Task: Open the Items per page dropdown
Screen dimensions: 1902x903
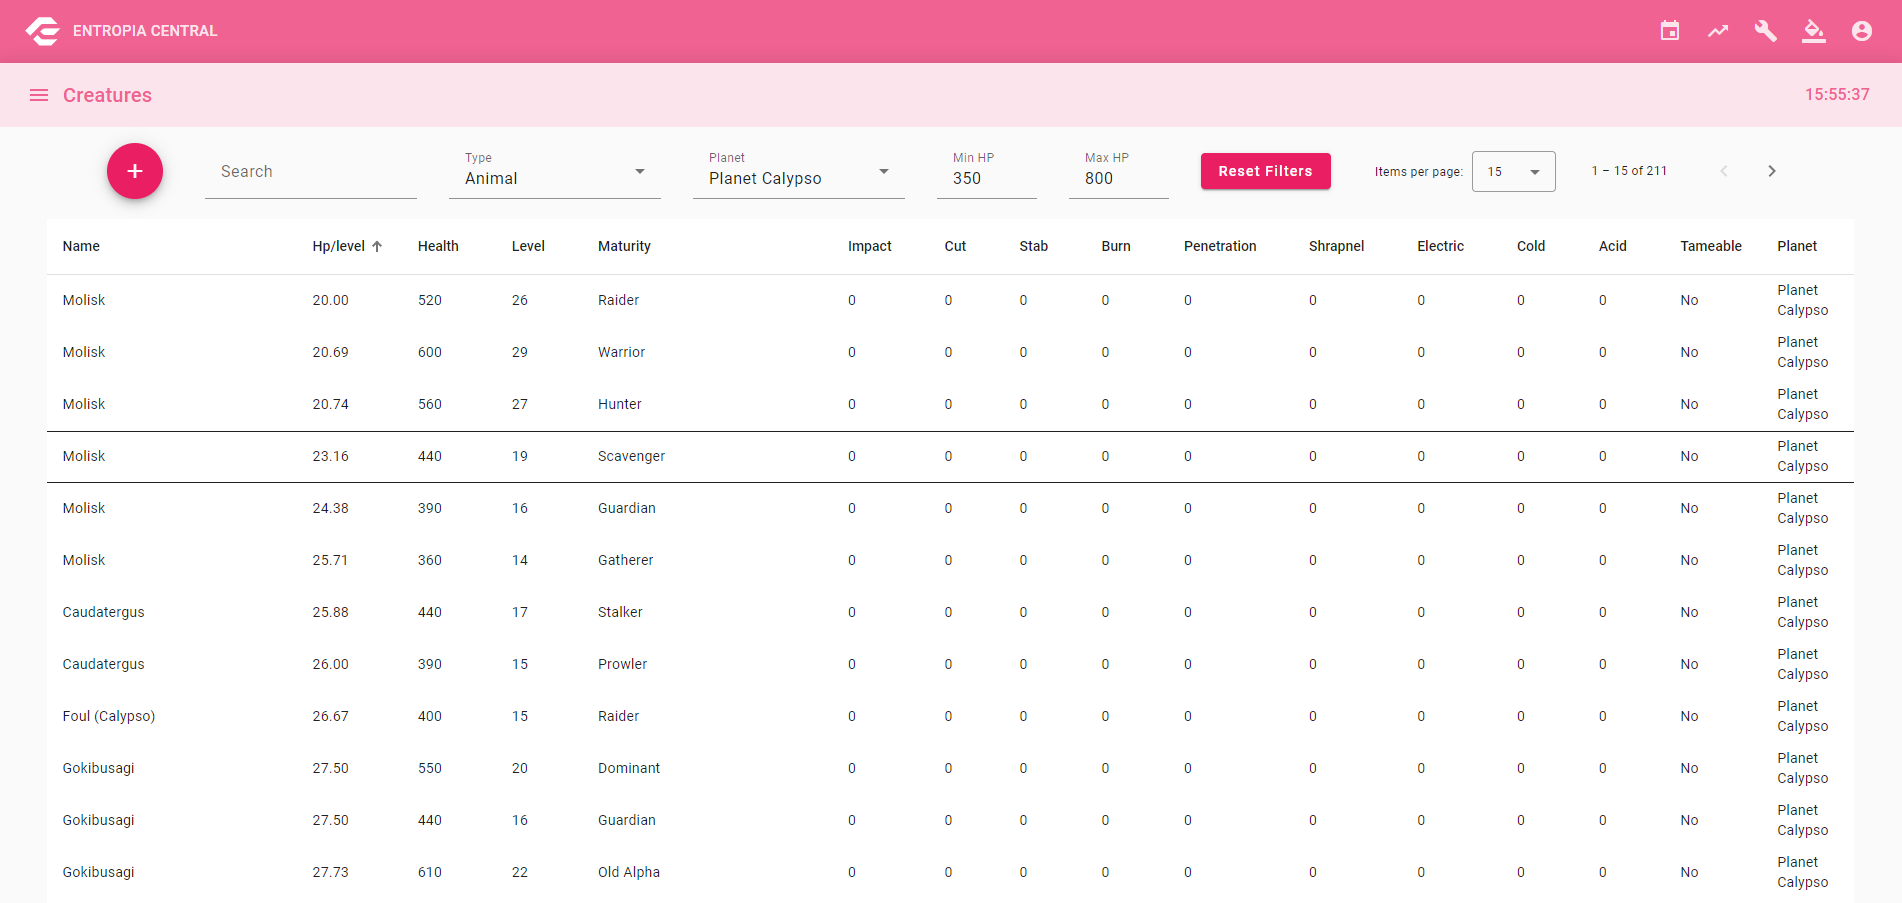Action: pos(1514,171)
